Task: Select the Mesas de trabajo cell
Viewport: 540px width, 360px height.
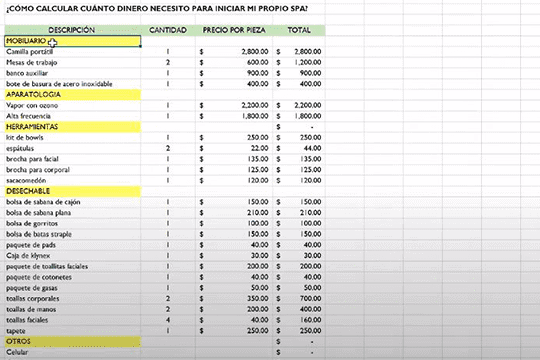Action: coord(73,62)
